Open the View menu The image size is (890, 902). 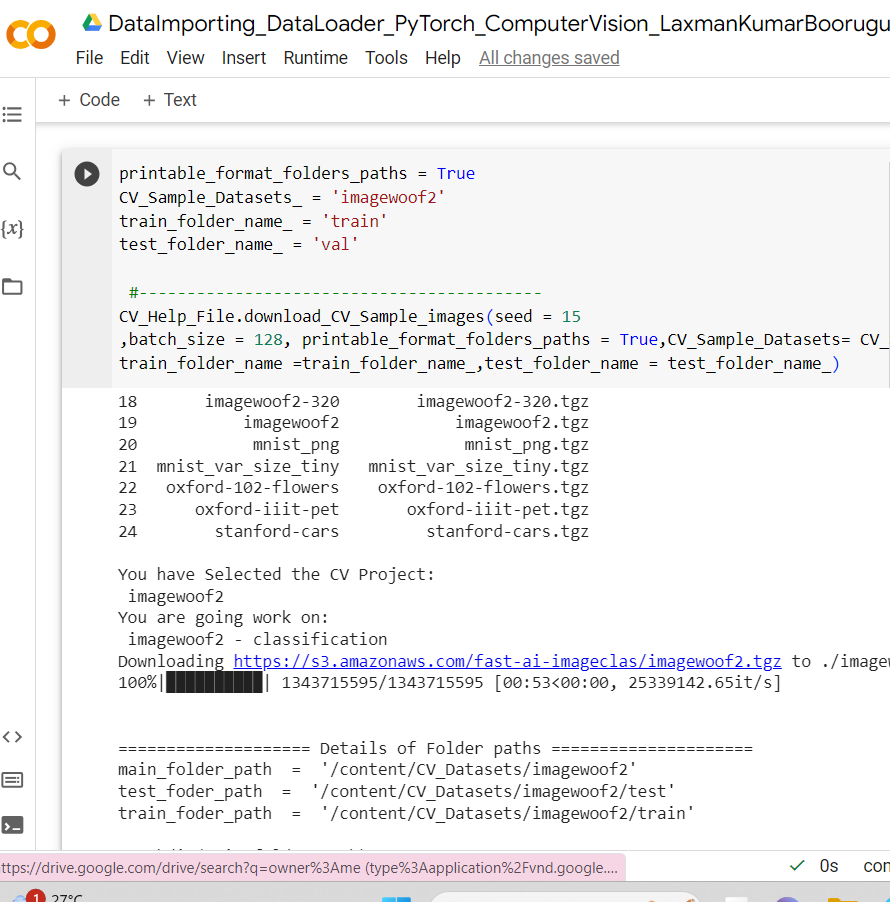pos(185,58)
